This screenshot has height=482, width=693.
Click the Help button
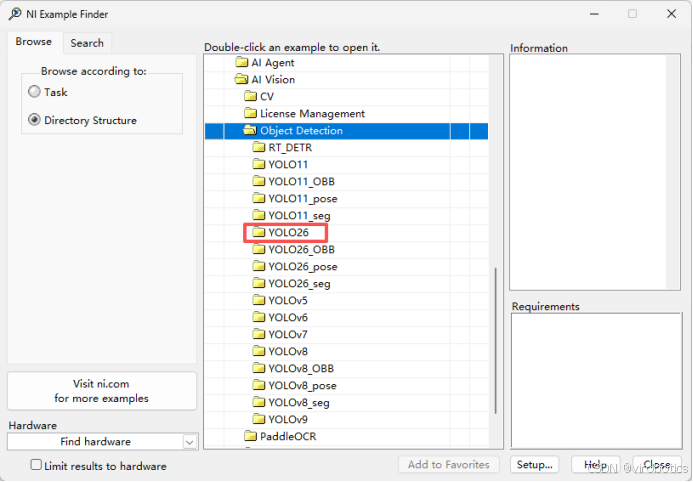tap(595, 465)
